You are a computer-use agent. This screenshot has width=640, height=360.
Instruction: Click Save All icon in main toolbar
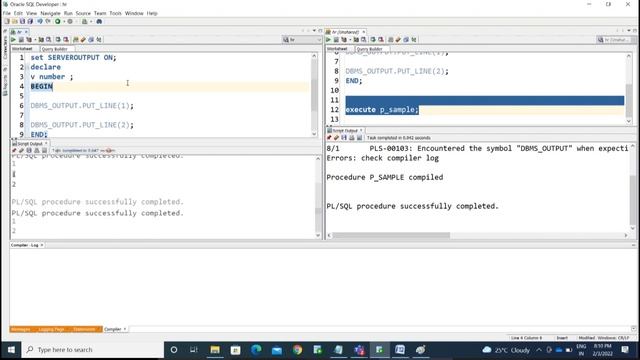click(x=30, y=21)
